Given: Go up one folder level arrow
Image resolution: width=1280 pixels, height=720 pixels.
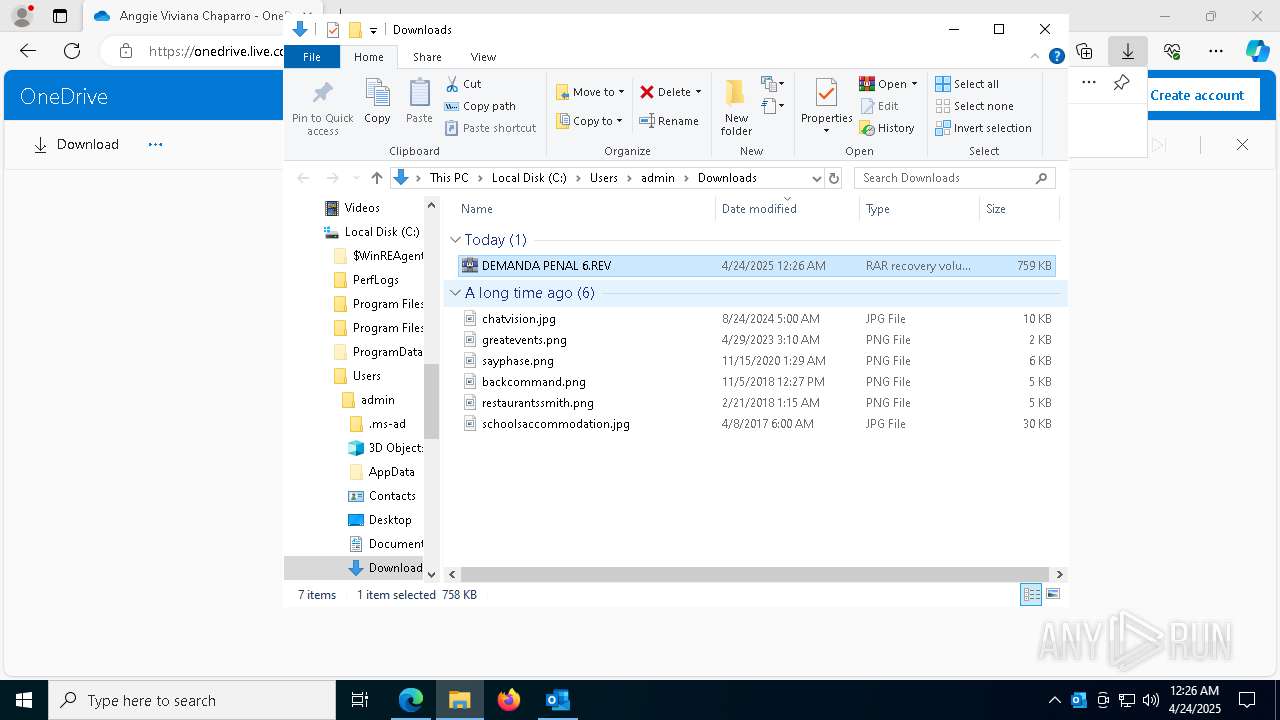Looking at the screenshot, I should [x=376, y=178].
